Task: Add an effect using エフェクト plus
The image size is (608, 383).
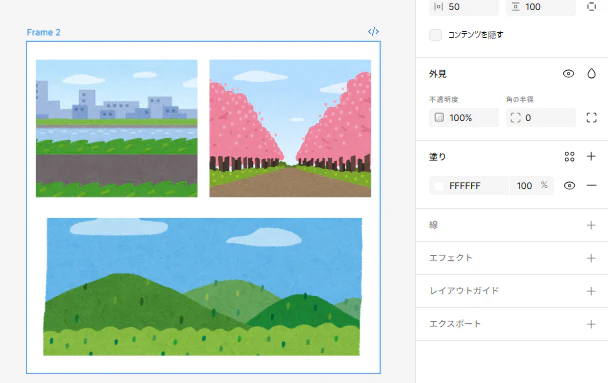Action: 591,258
